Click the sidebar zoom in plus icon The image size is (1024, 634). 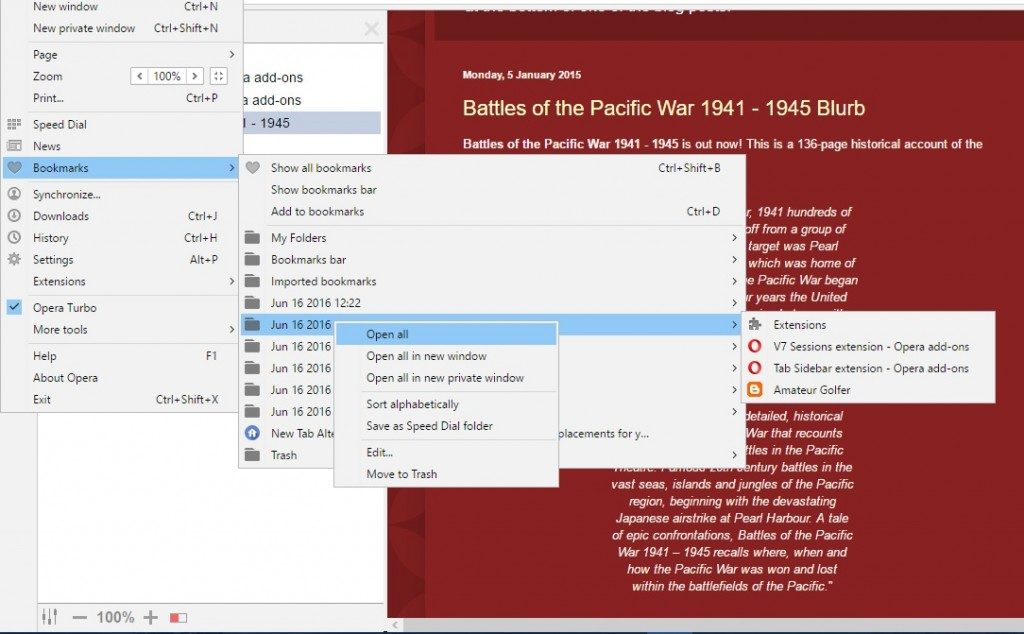[x=150, y=617]
